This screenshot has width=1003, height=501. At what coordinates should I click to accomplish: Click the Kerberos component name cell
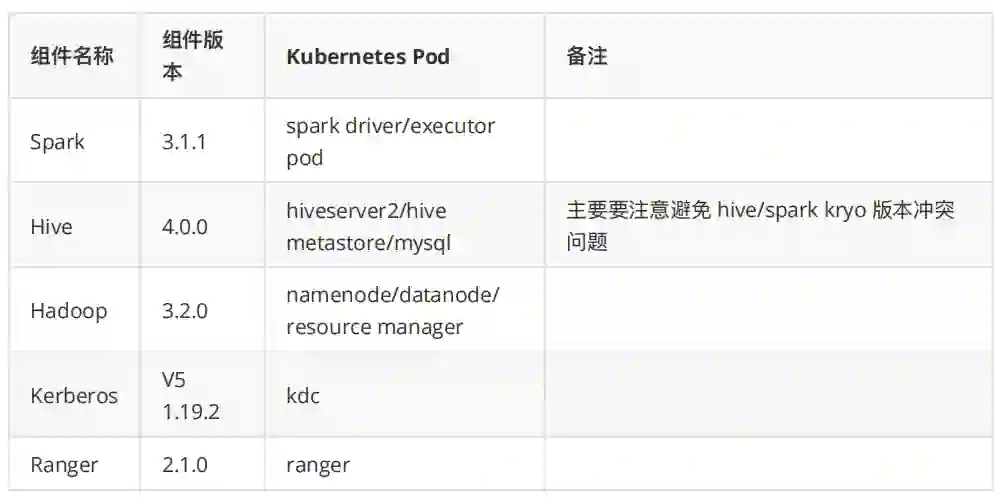(x=74, y=395)
